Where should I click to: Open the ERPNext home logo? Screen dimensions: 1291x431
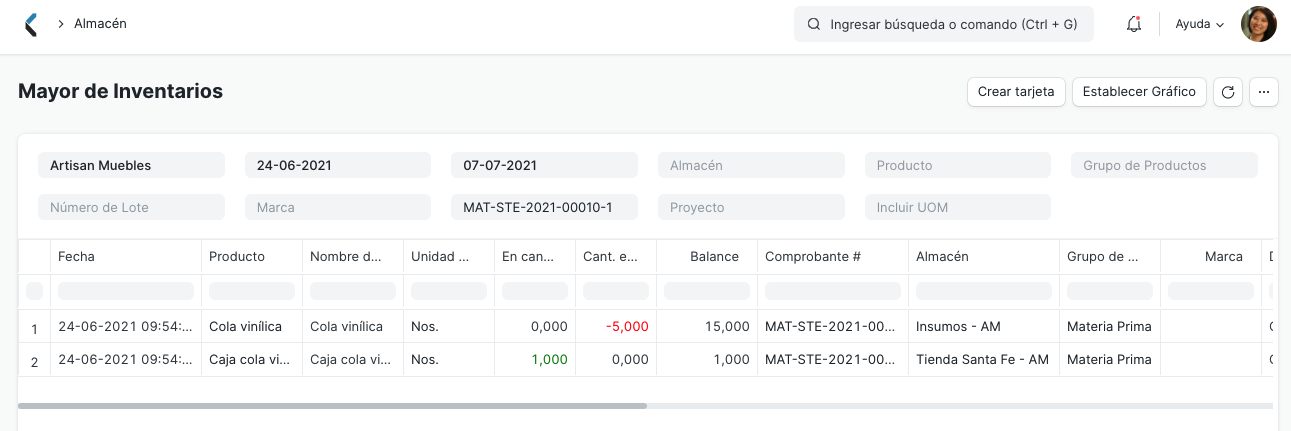pyautogui.click(x=31, y=24)
